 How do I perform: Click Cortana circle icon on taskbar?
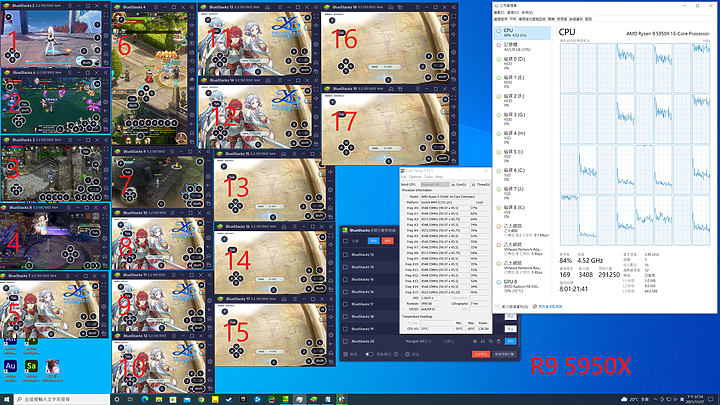[x=117, y=399]
